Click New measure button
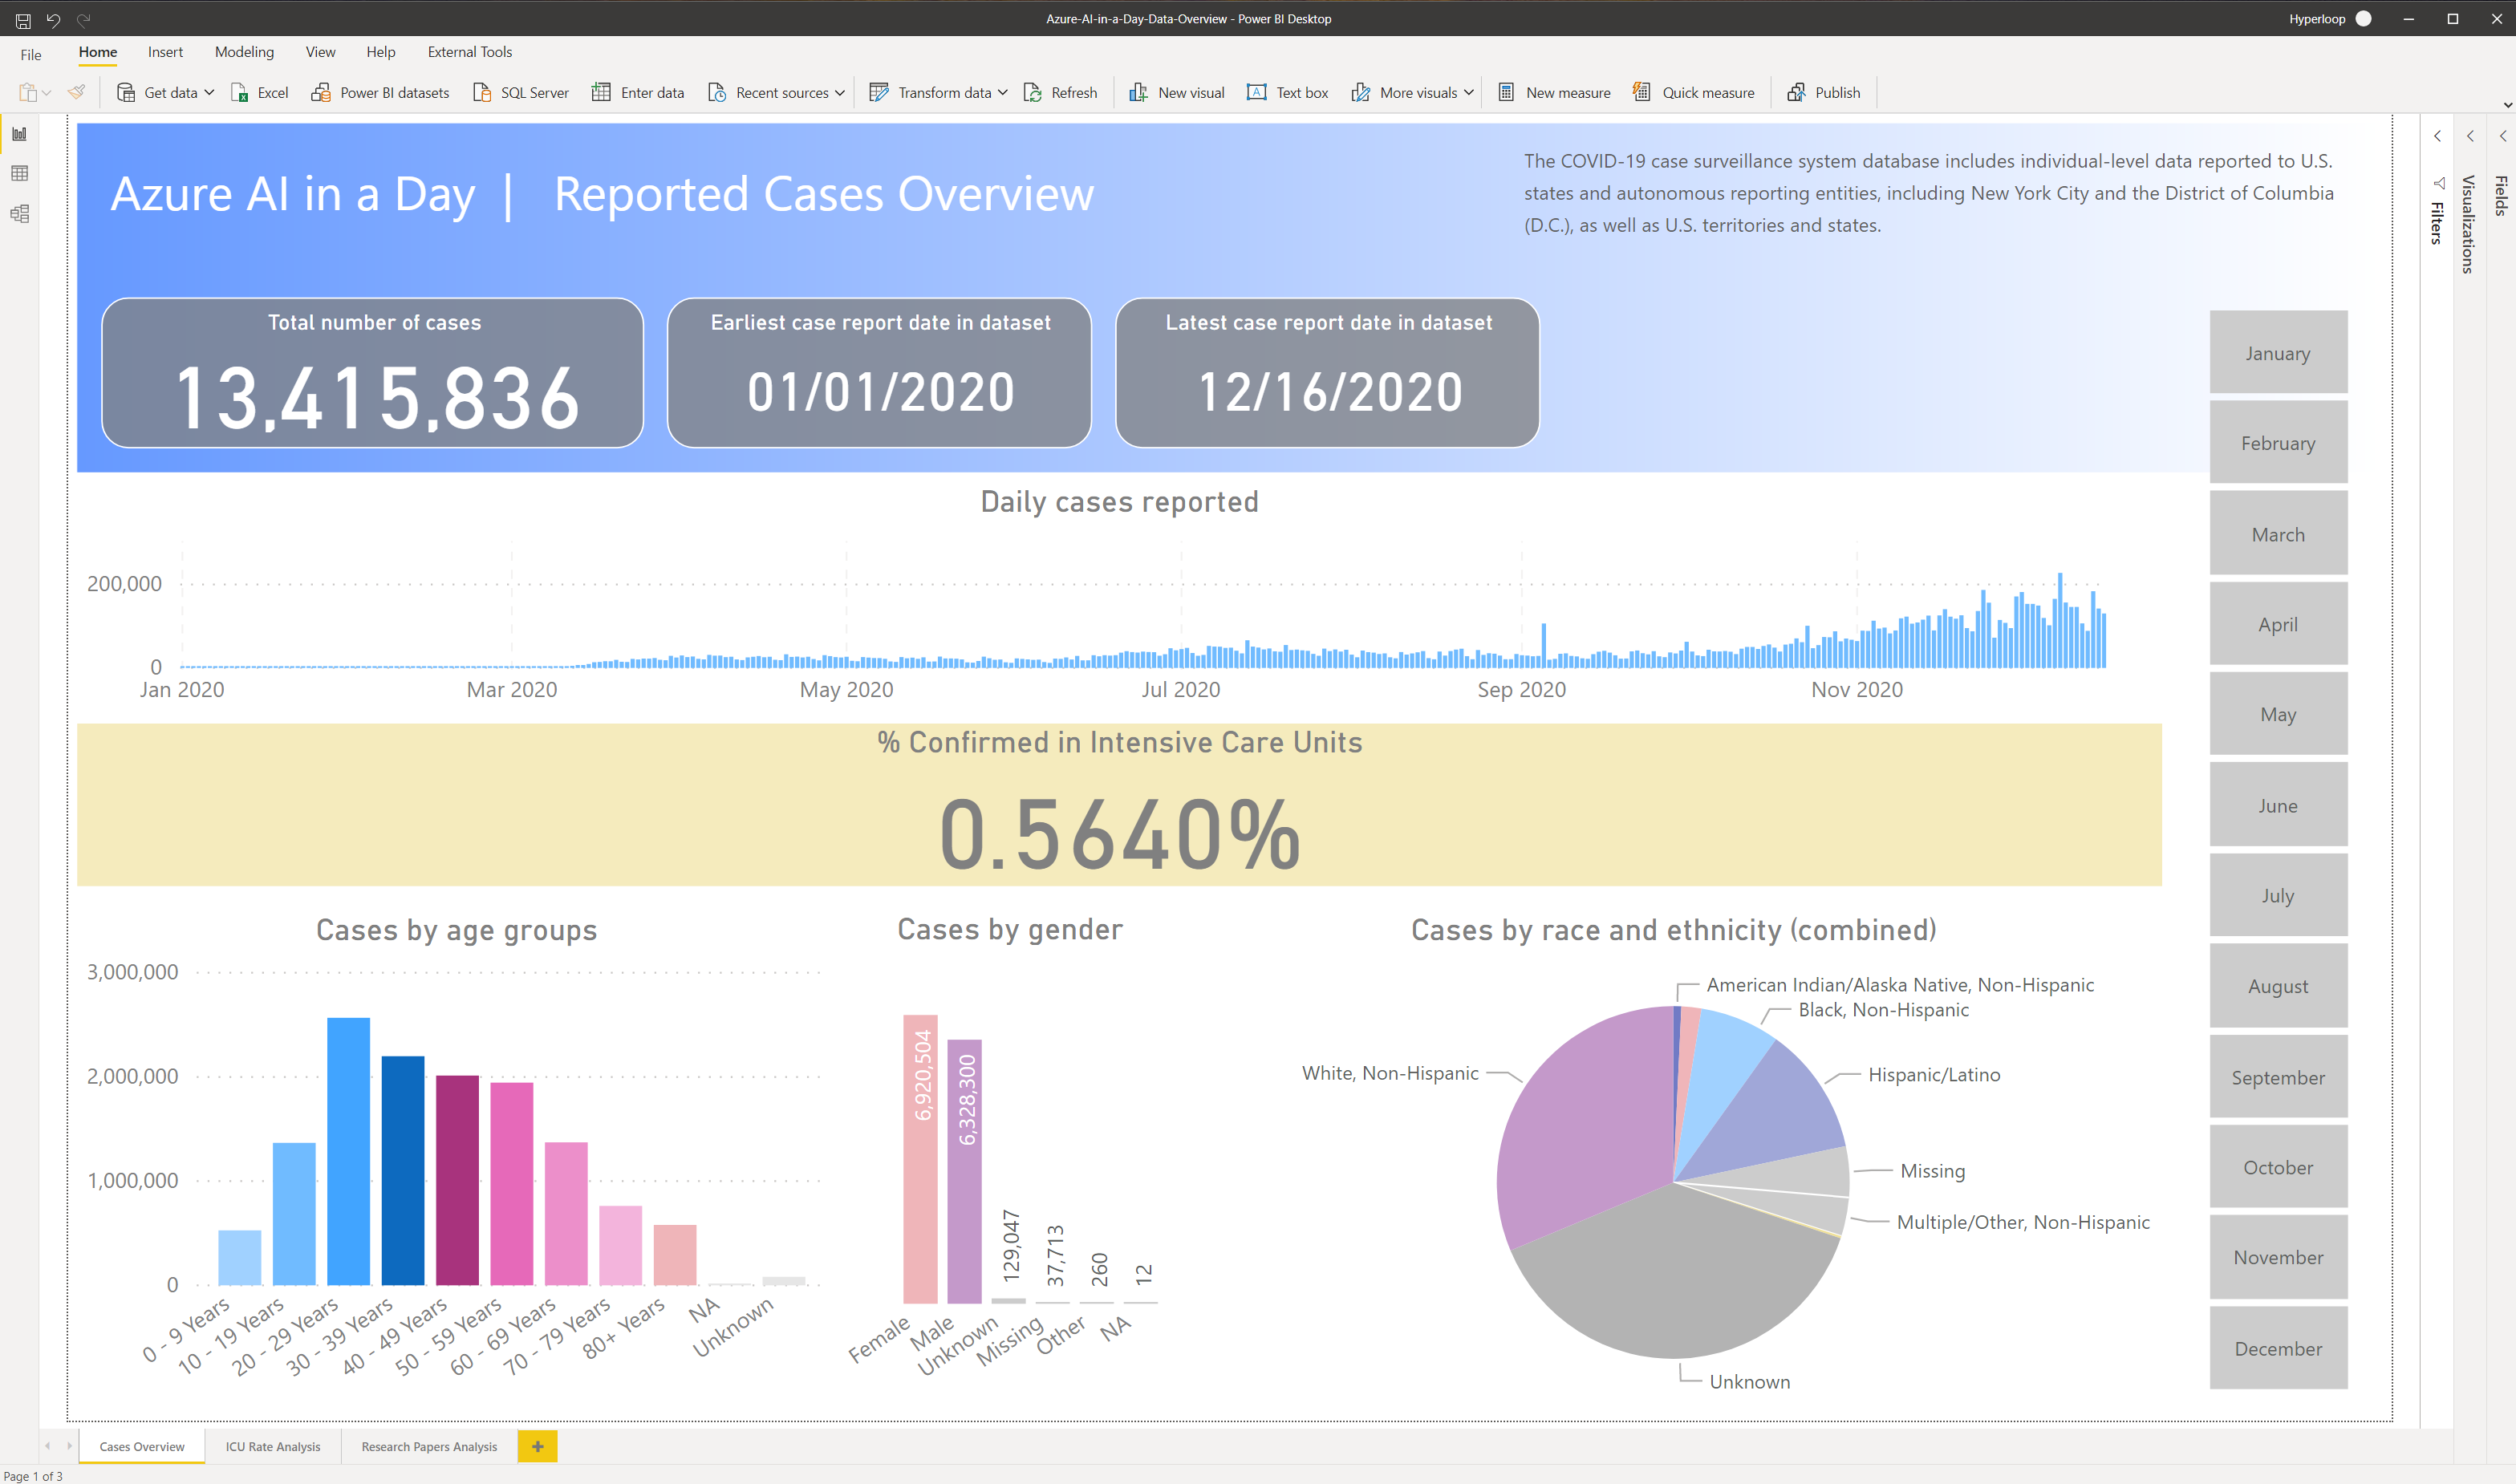2516x1484 pixels. click(1554, 92)
